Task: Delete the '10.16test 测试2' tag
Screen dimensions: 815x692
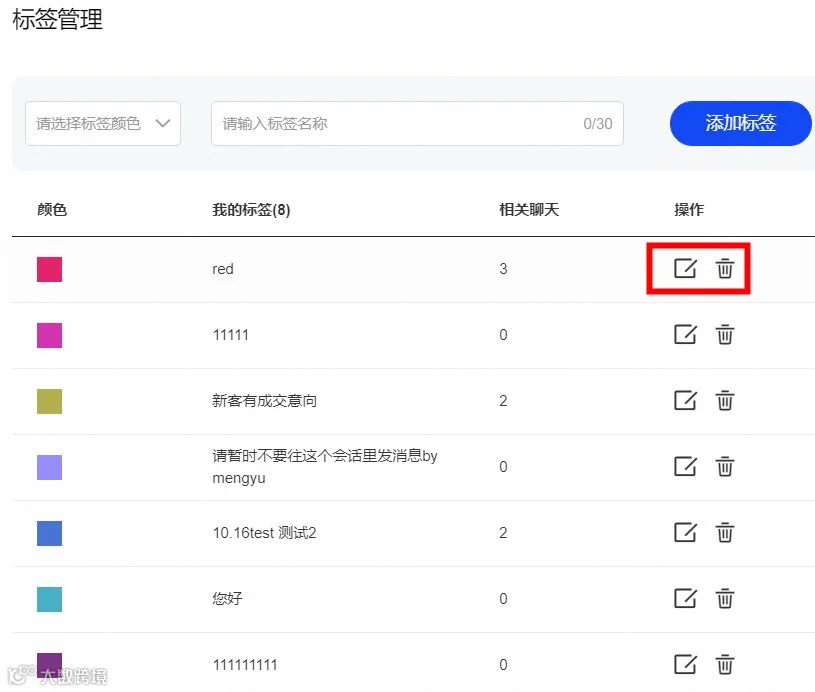Action: coord(725,532)
